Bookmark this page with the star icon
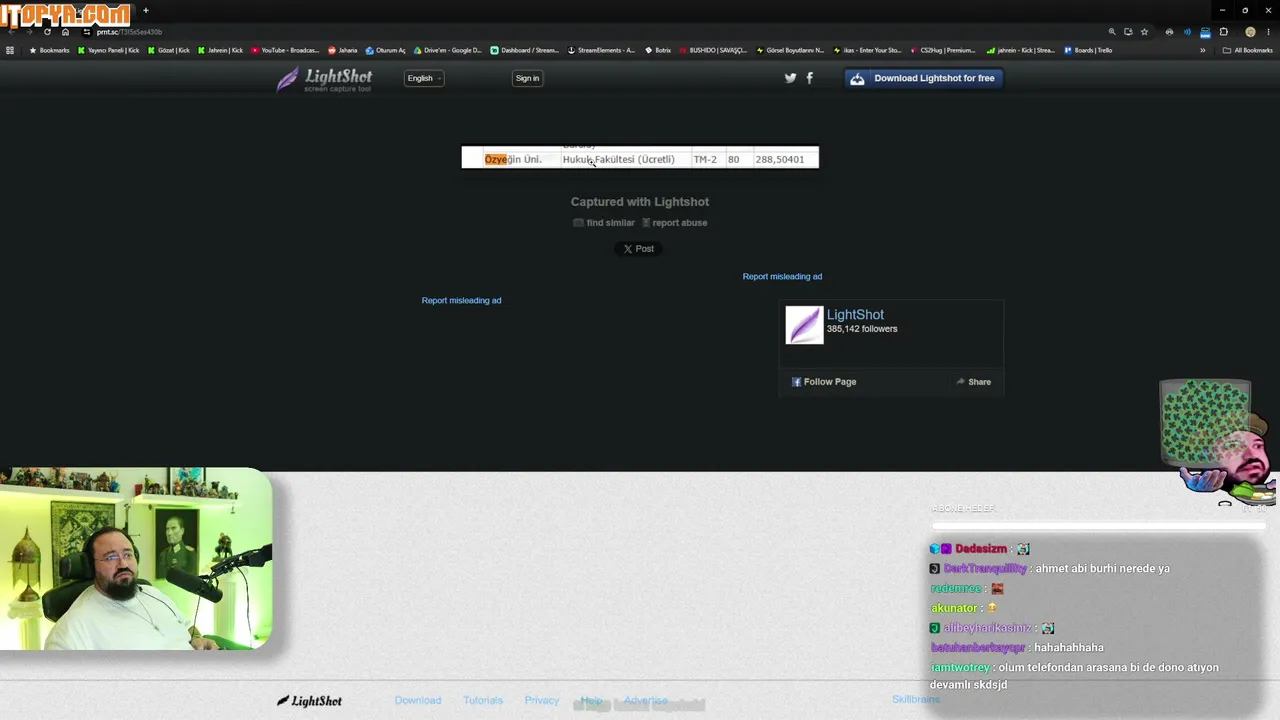 click(1145, 32)
